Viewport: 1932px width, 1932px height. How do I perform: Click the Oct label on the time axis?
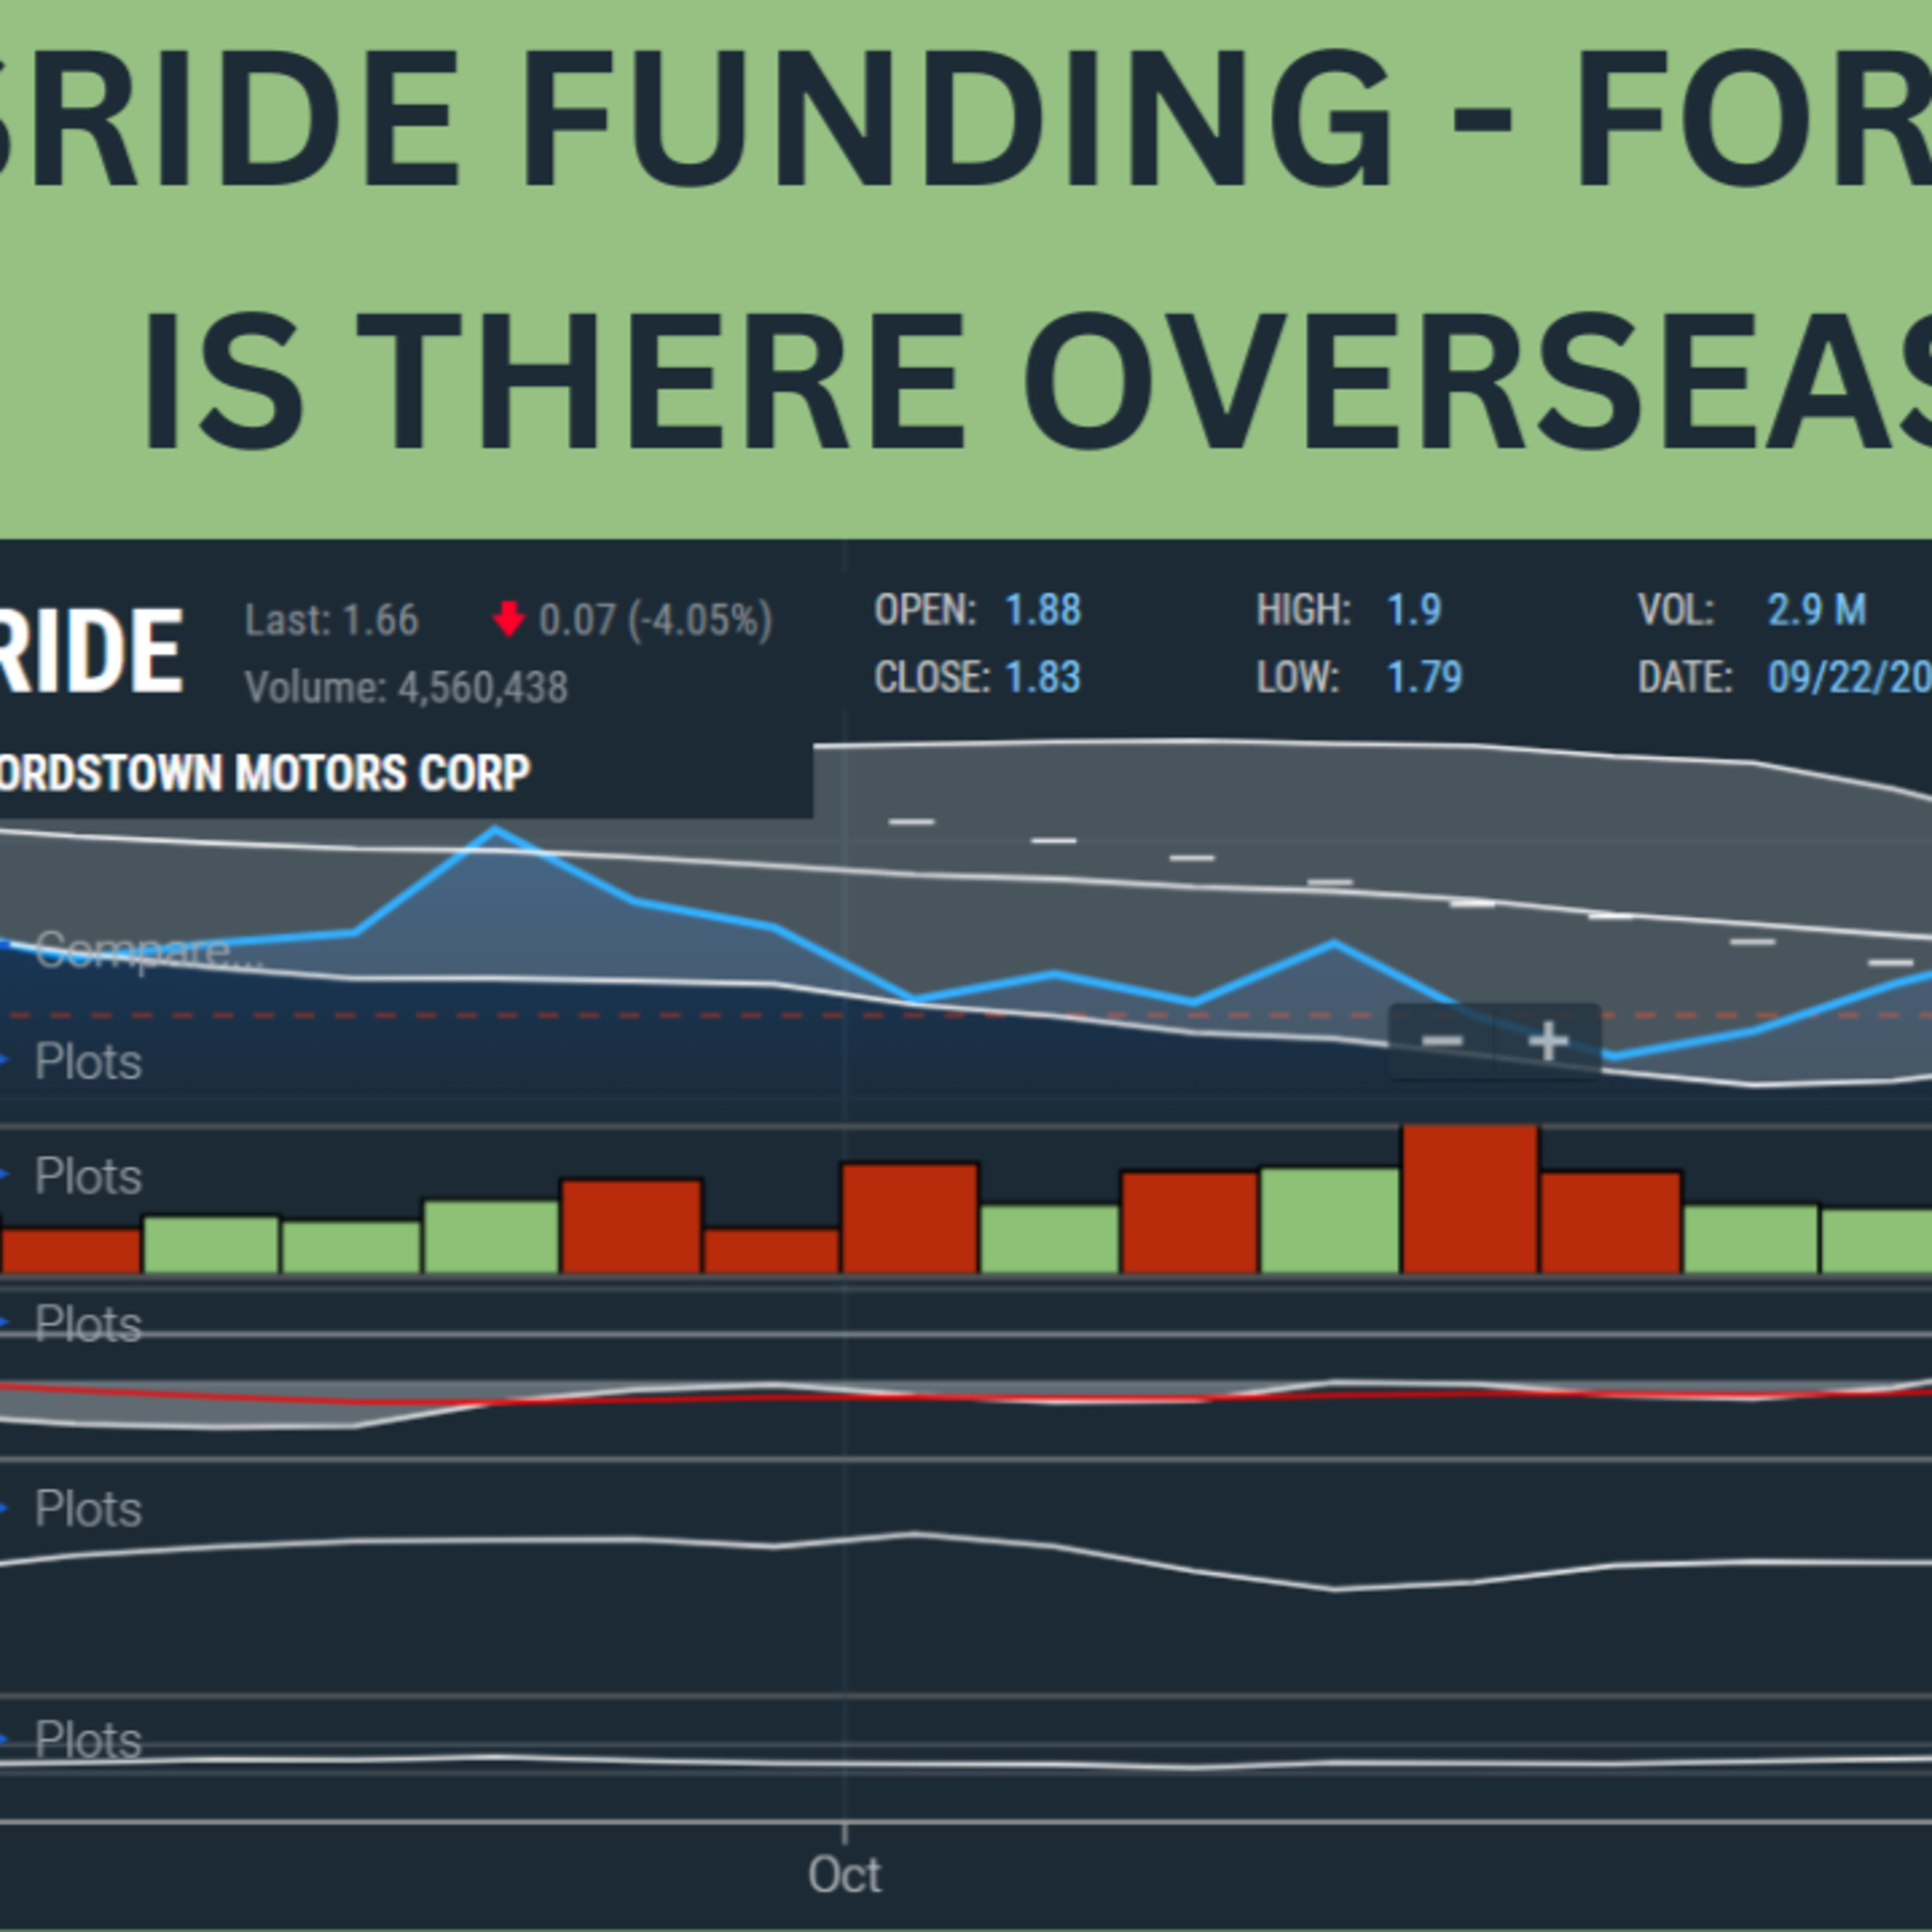click(x=845, y=1875)
